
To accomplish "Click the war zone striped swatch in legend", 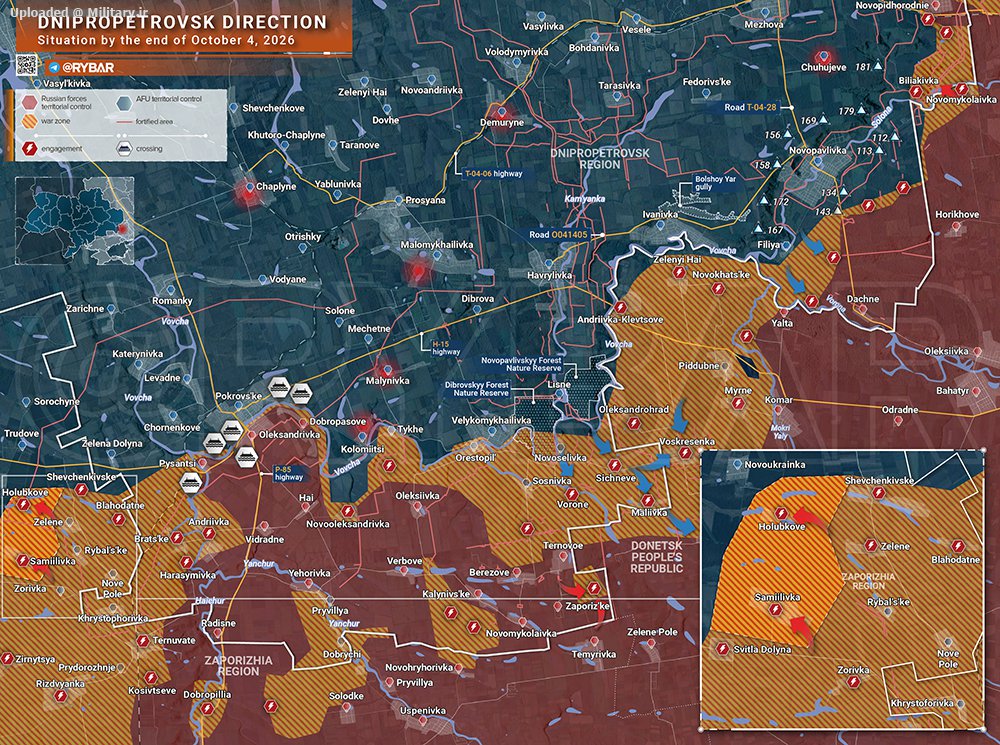I will click(x=29, y=121).
